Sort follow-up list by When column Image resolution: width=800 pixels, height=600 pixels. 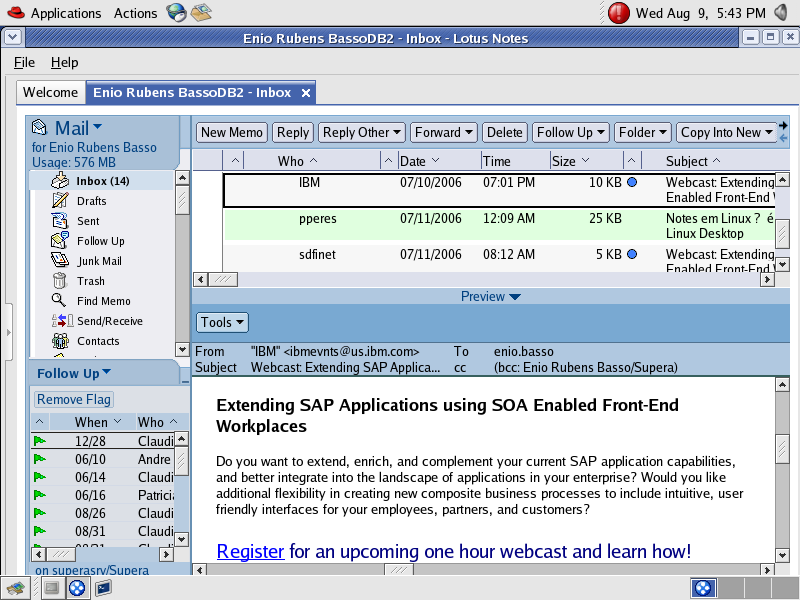92,422
